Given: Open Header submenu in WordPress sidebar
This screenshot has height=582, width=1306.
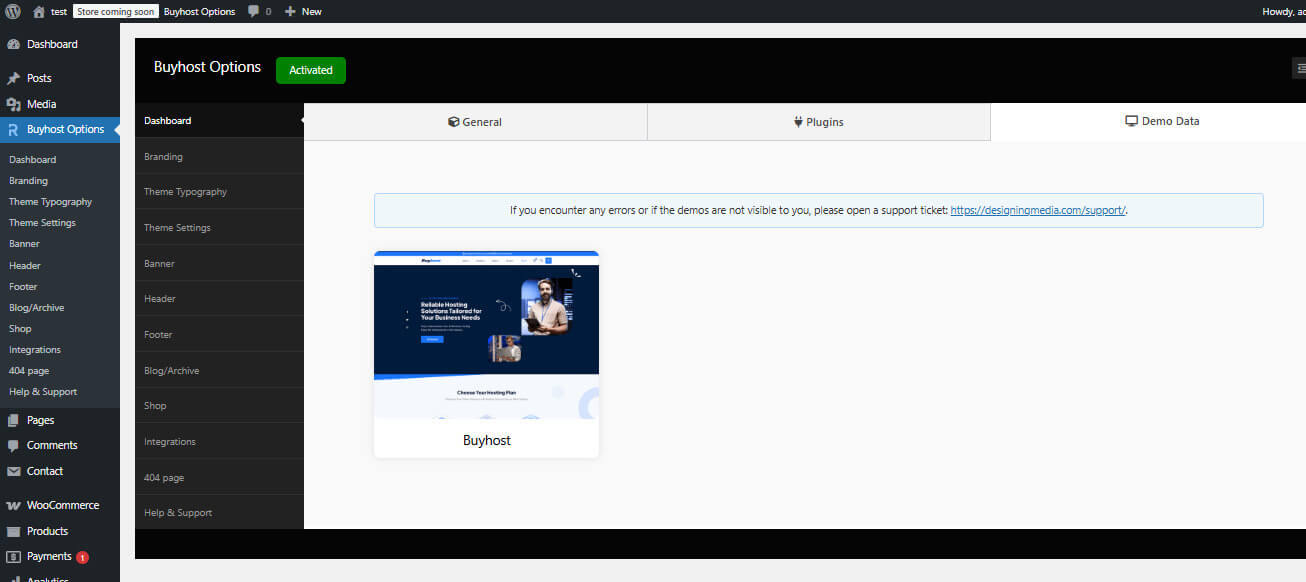Looking at the screenshot, I should point(25,266).
